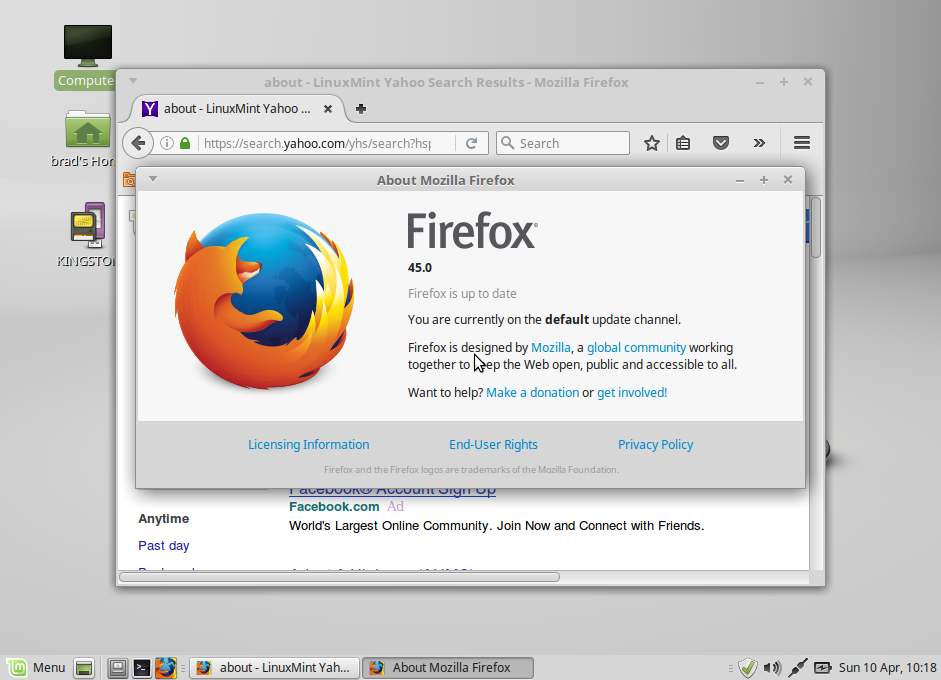Launch the file manager from panel
Image resolution: width=941 pixels, height=680 pixels.
point(117,667)
